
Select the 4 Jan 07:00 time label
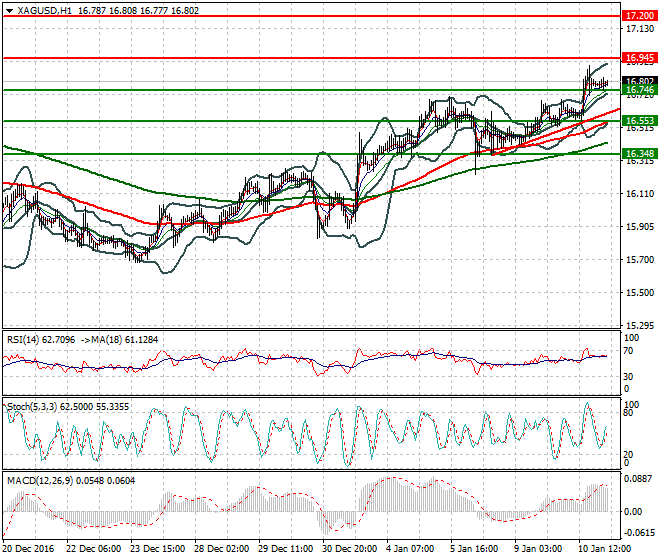click(410, 549)
